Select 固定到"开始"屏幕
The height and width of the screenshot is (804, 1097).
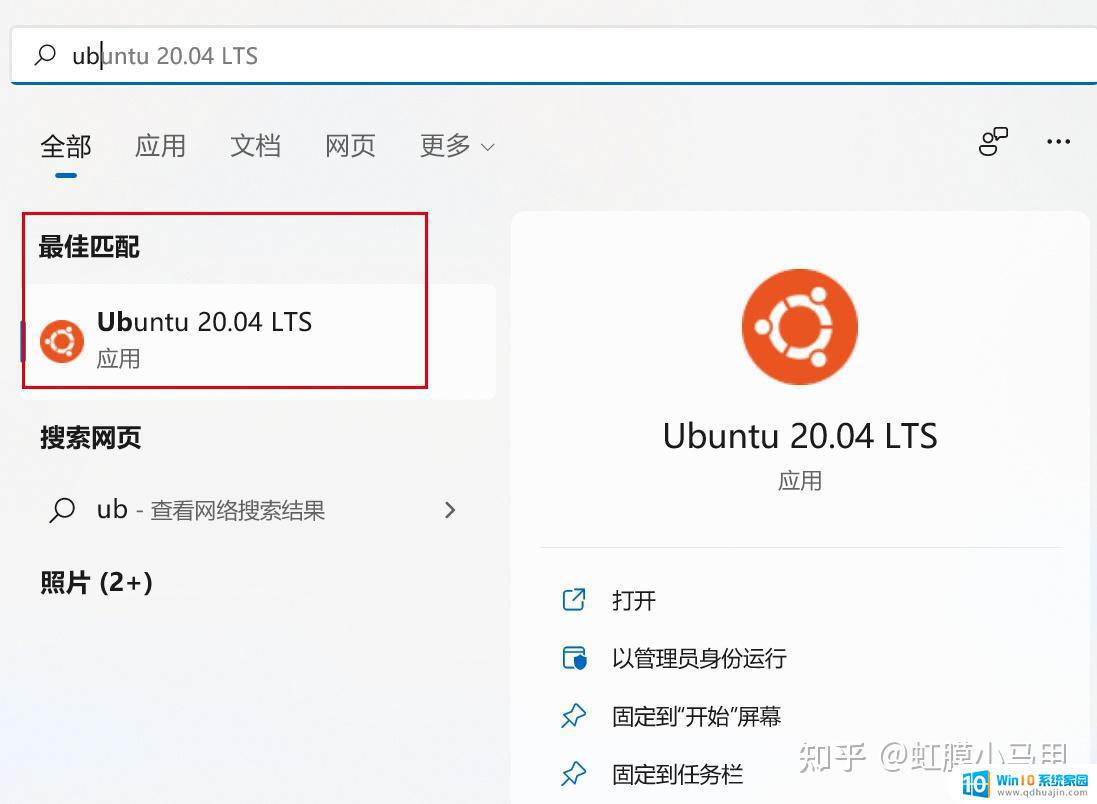coord(696,716)
